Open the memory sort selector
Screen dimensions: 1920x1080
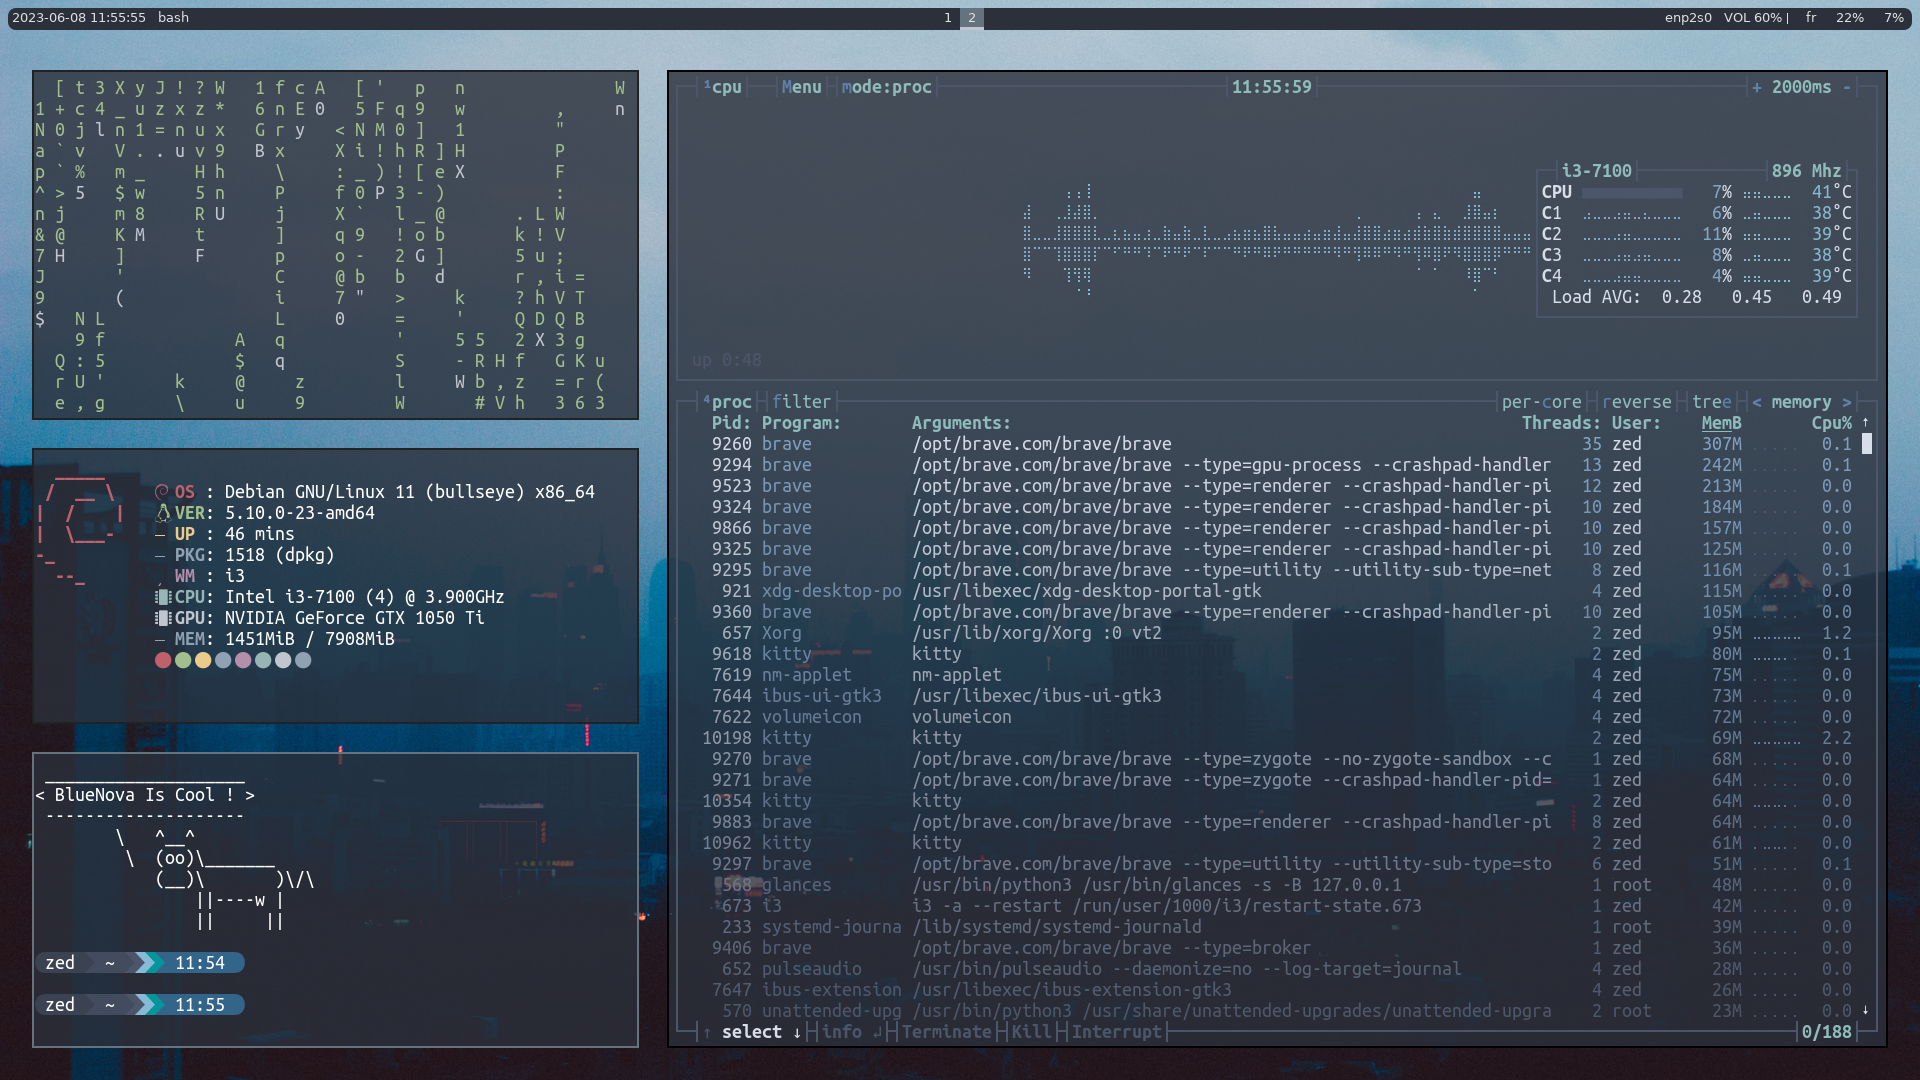tap(1800, 401)
